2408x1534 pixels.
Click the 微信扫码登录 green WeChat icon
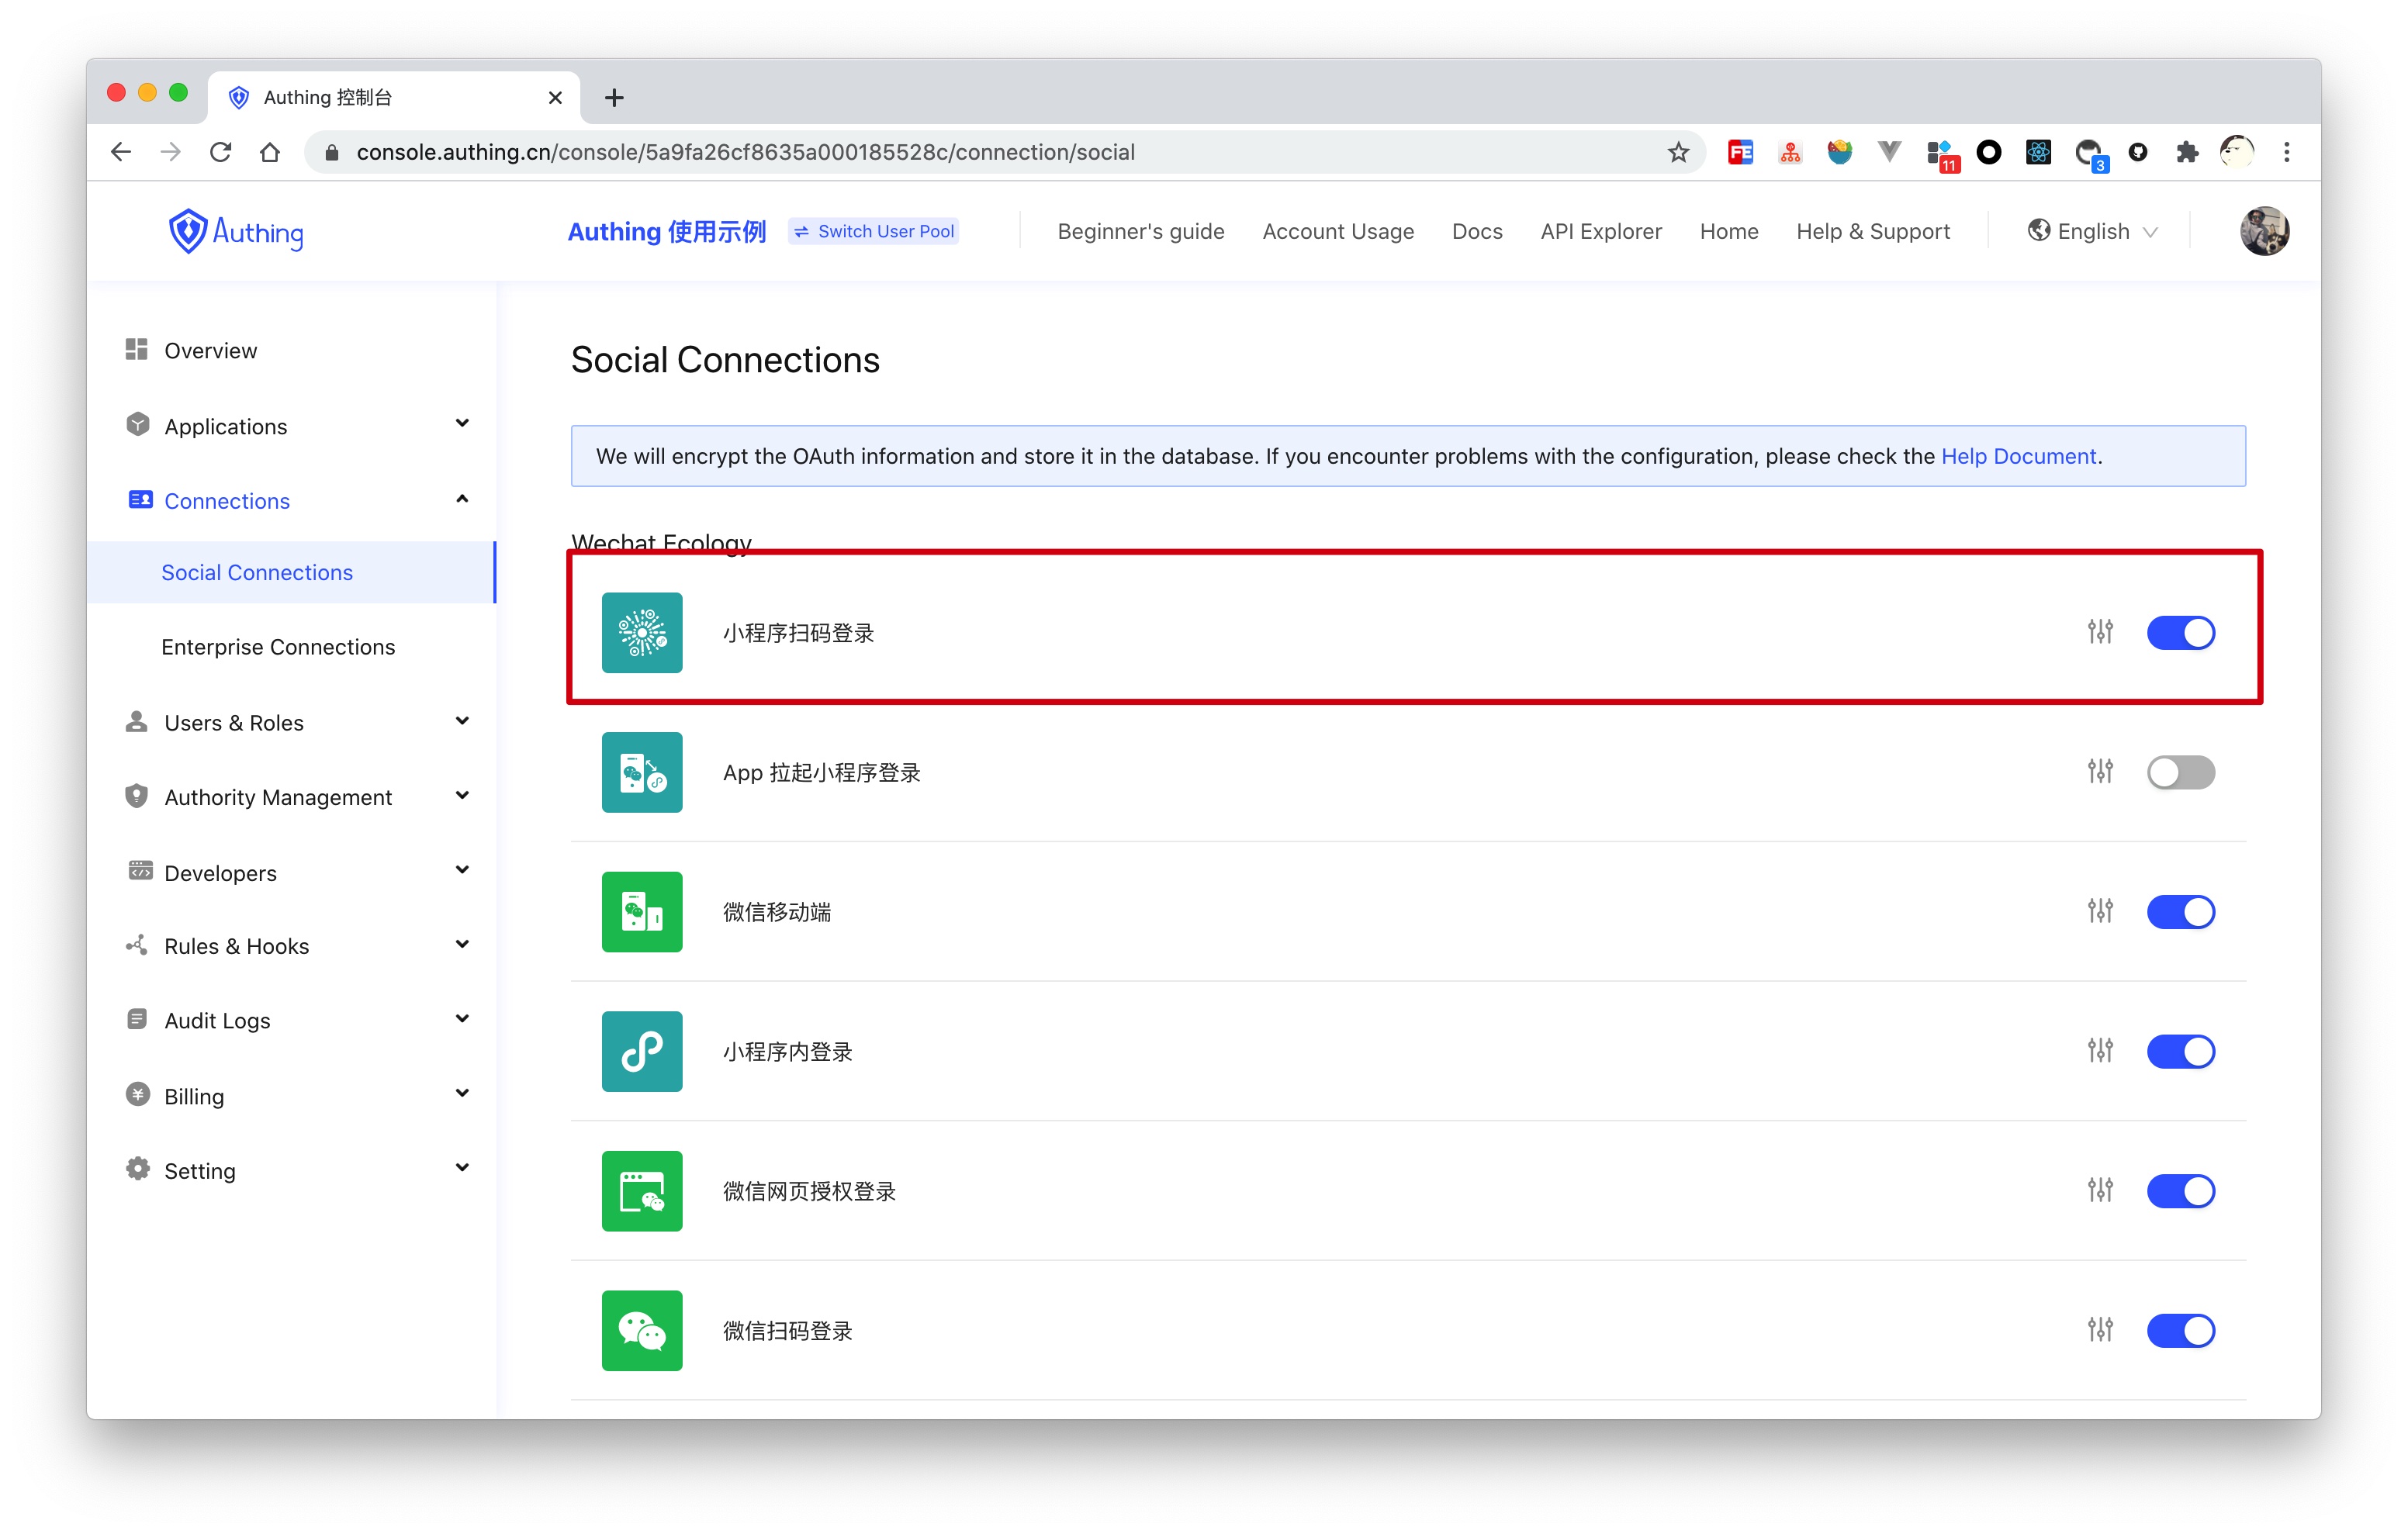(642, 1330)
